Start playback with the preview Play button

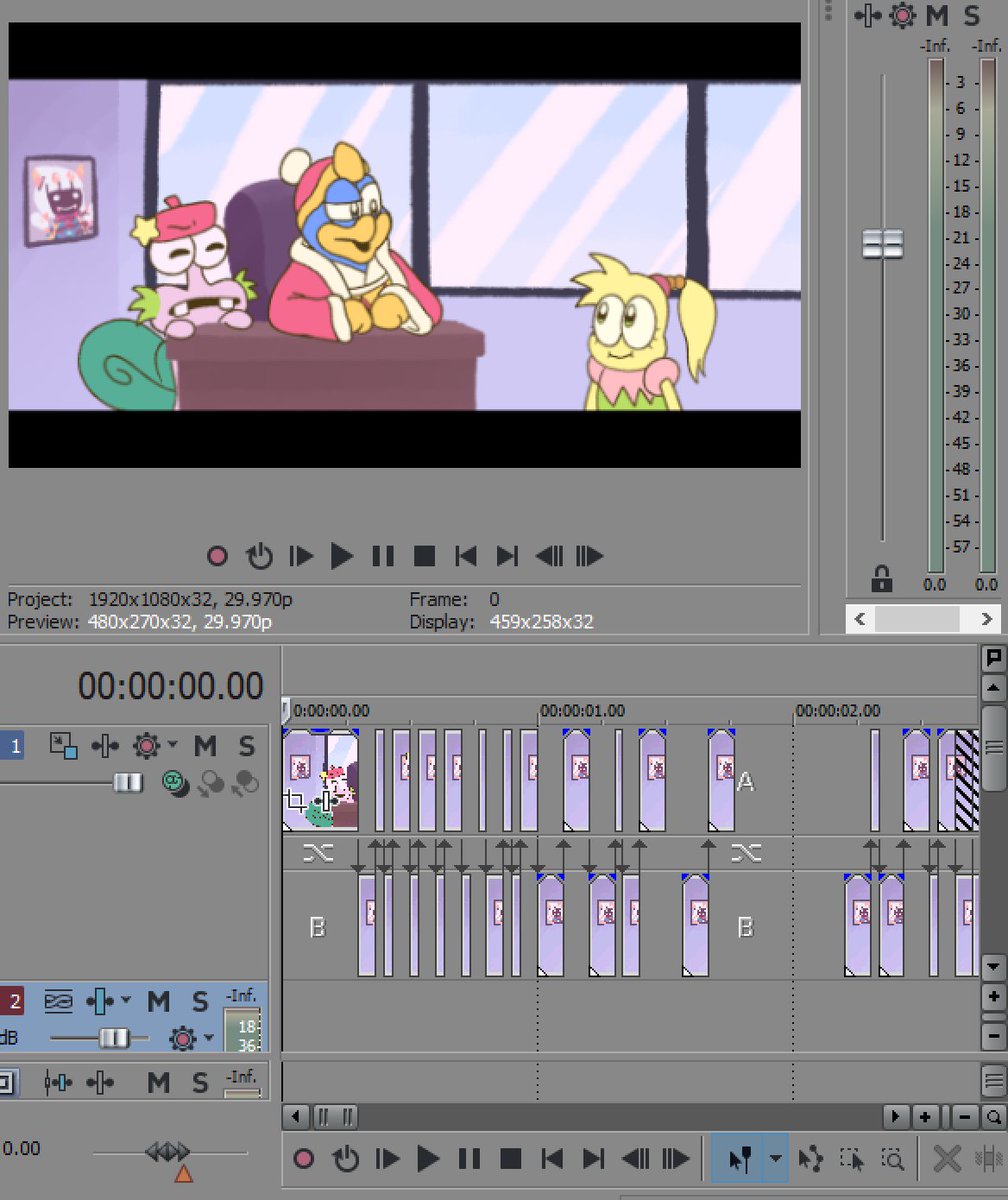342,555
